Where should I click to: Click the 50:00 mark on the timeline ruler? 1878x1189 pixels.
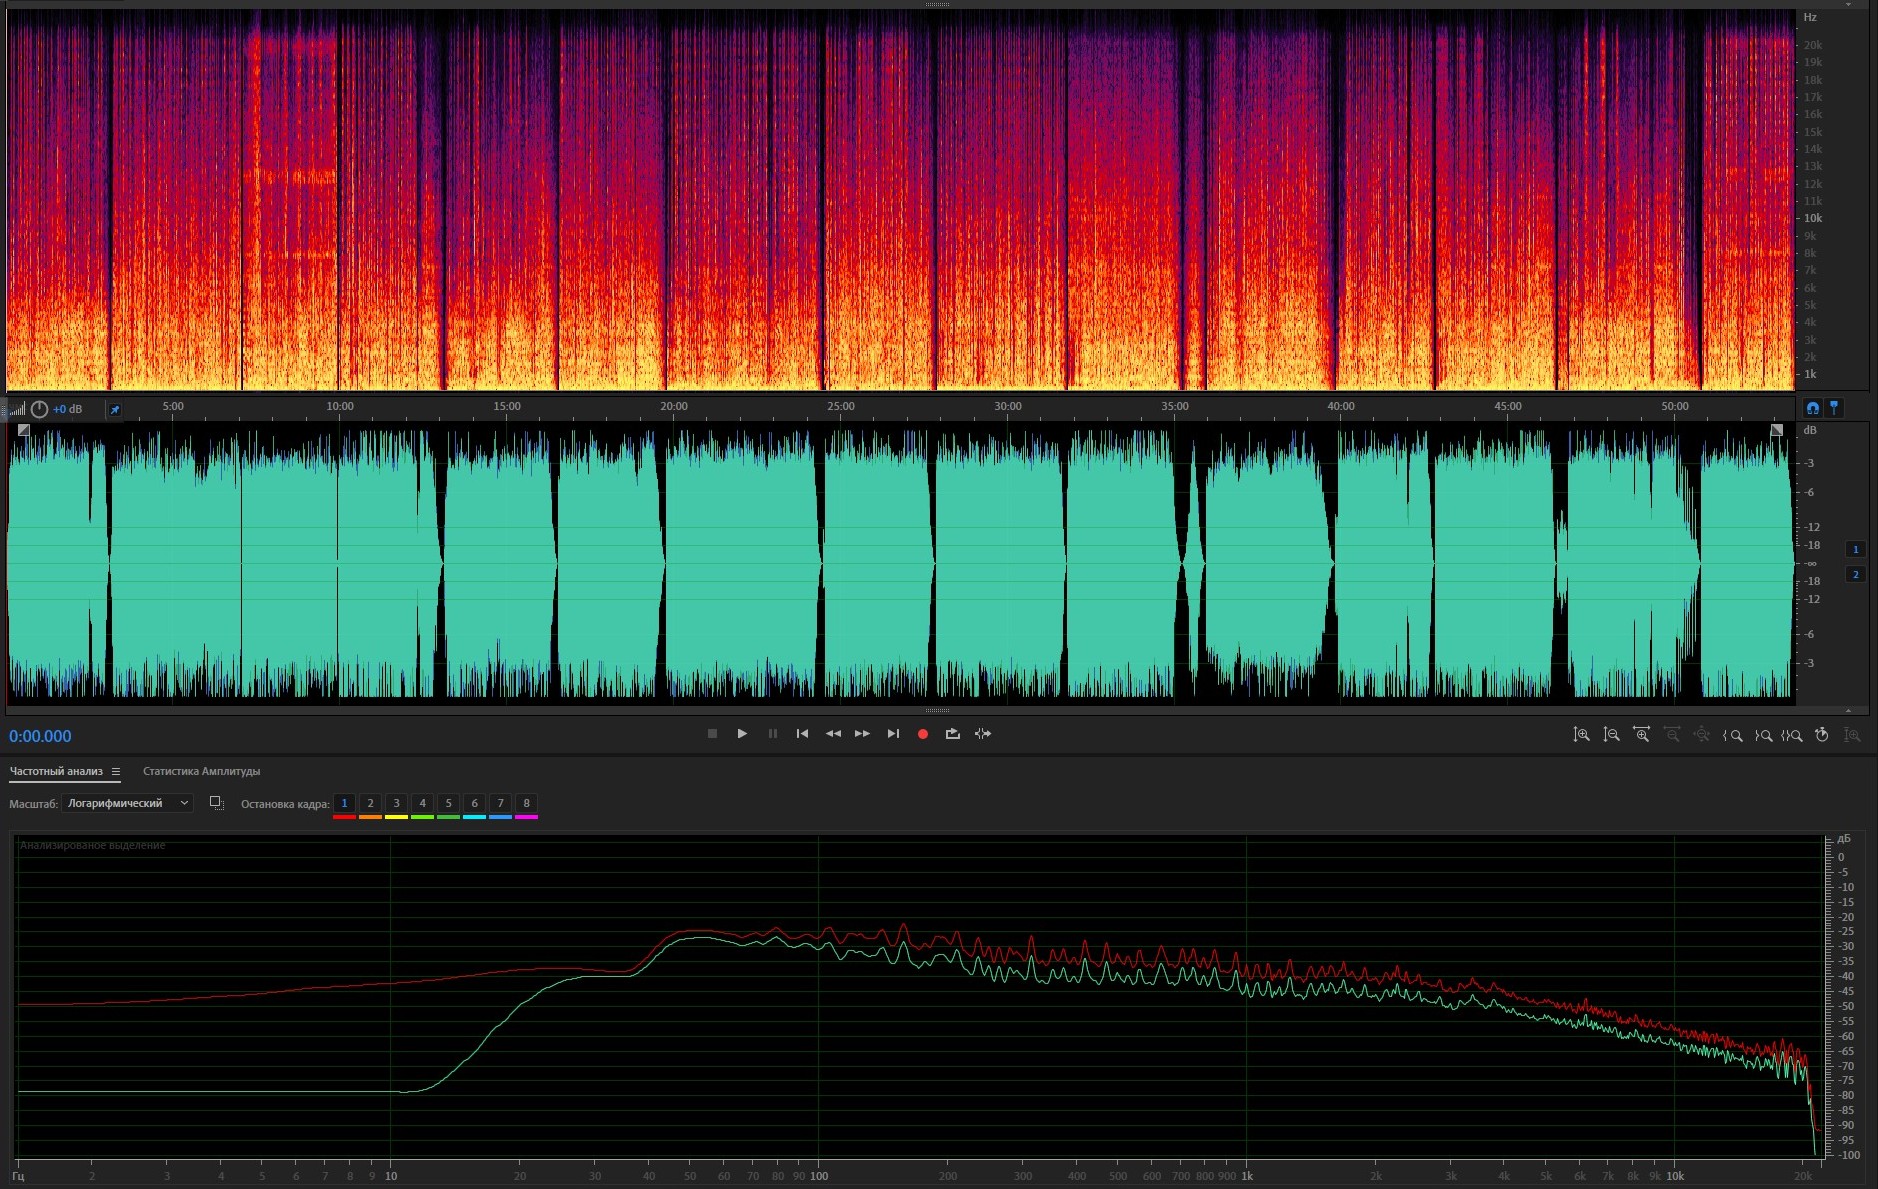coord(1675,406)
